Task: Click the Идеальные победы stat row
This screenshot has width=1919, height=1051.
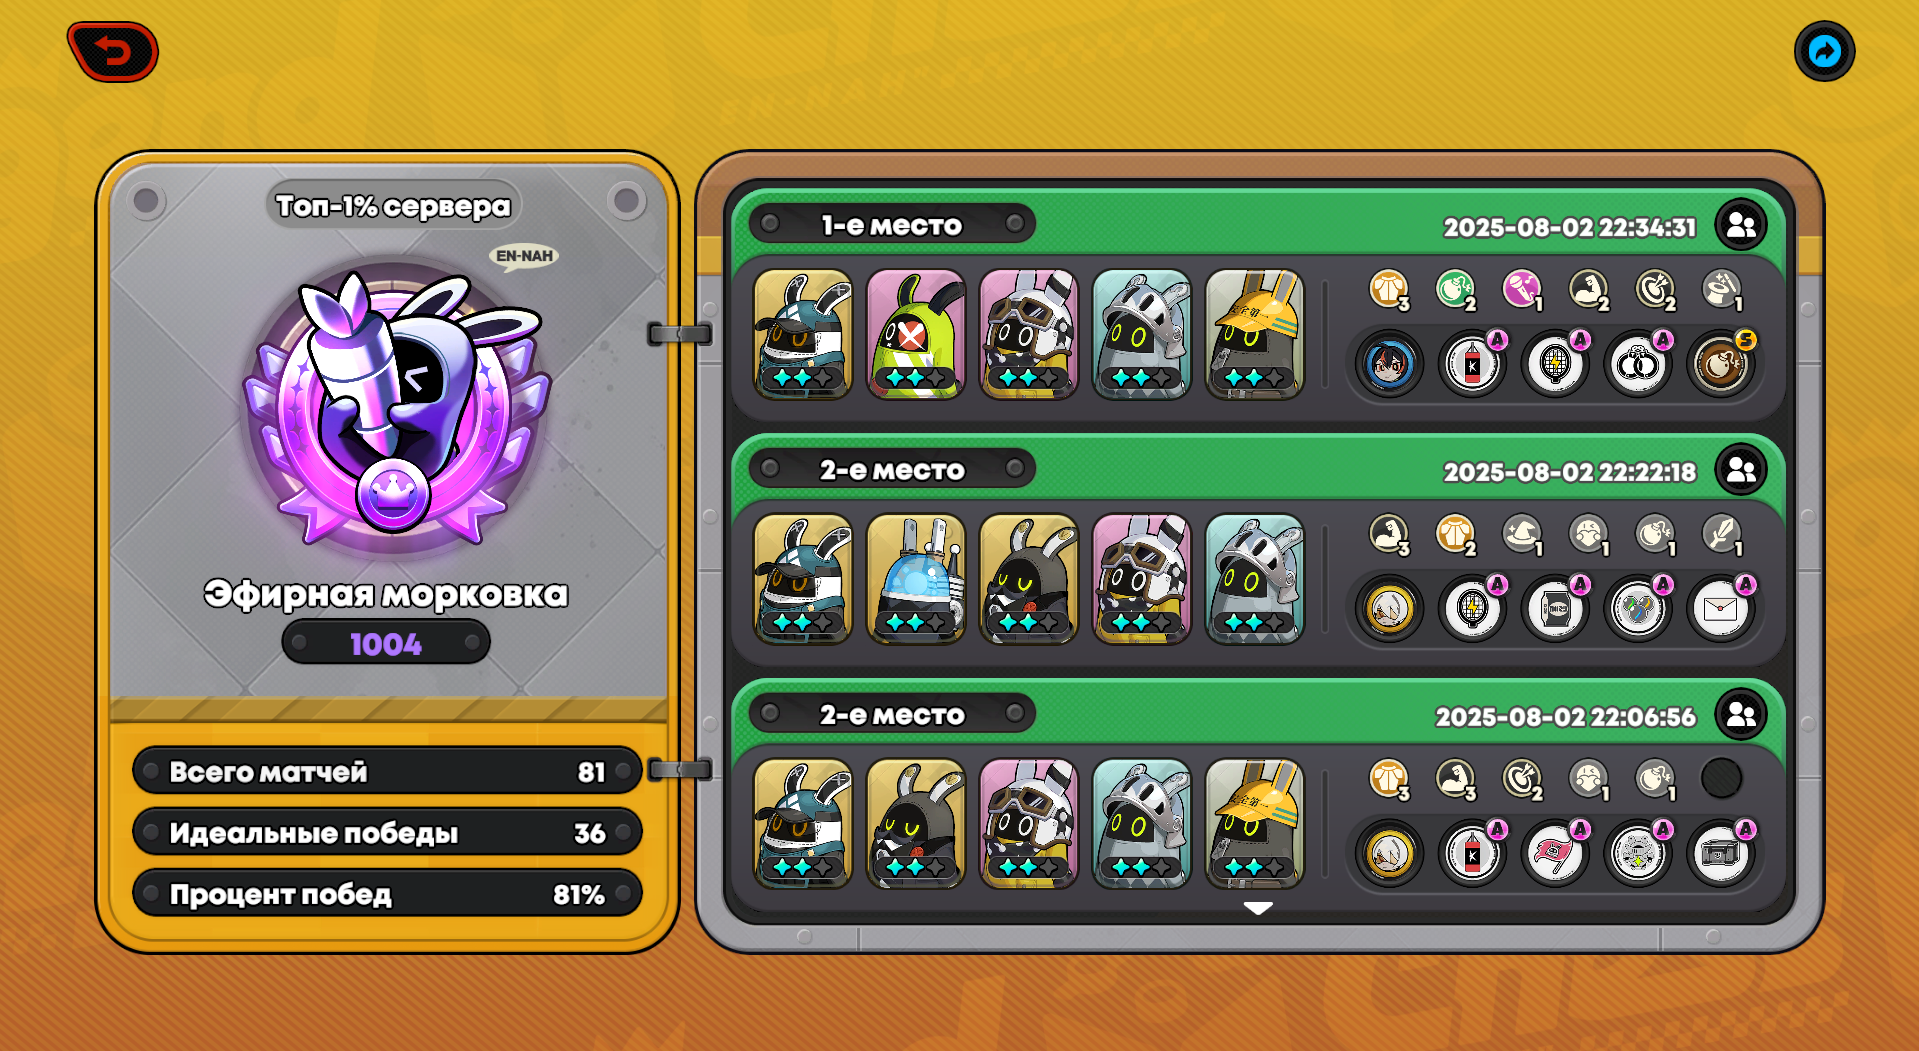Action: coord(387,832)
